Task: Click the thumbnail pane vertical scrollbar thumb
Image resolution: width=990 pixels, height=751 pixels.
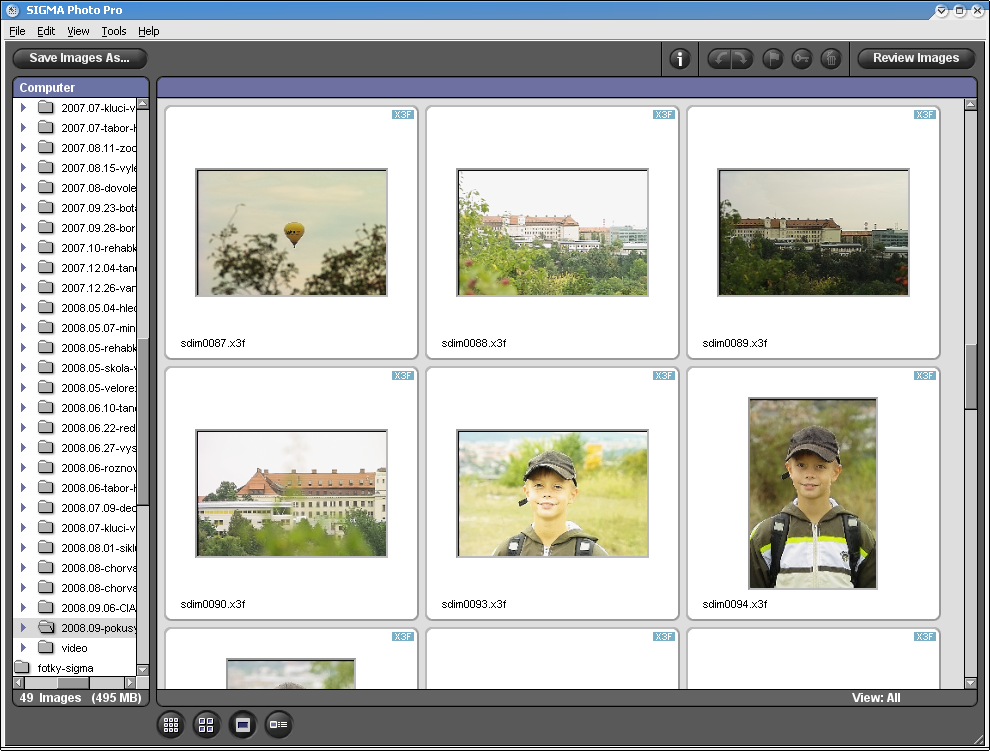Action: tap(971, 377)
